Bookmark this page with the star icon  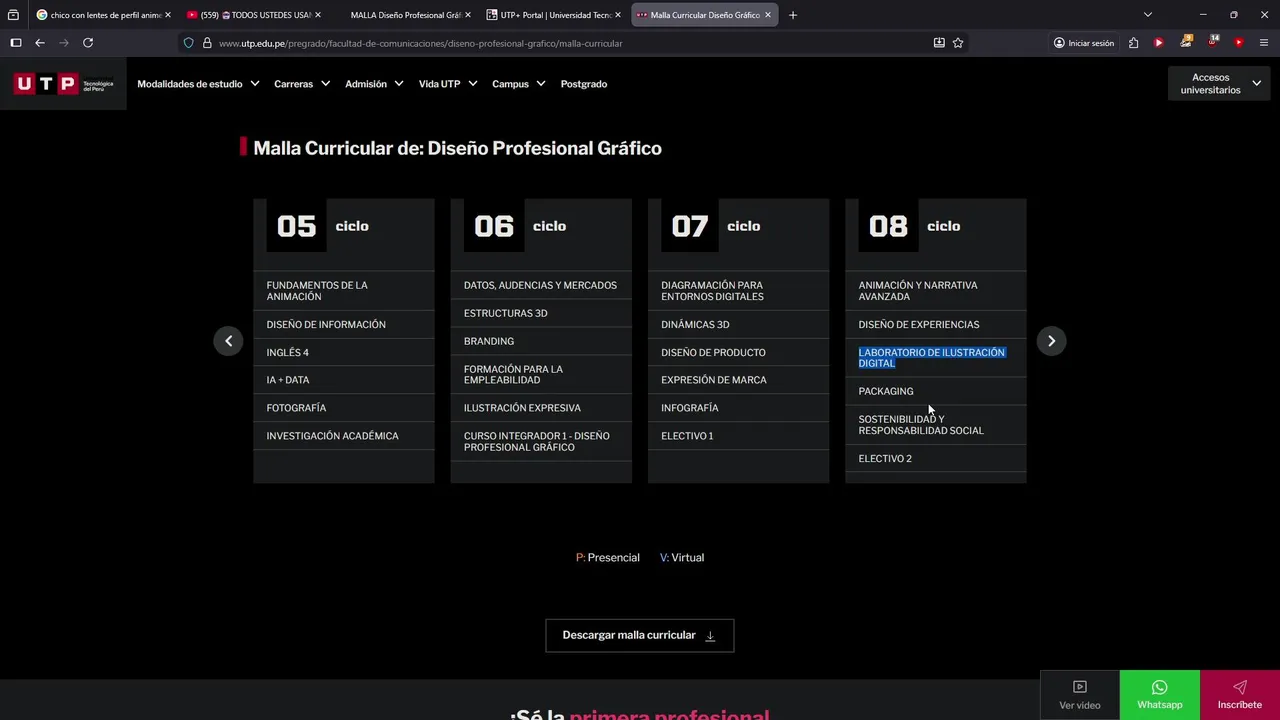(958, 43)
